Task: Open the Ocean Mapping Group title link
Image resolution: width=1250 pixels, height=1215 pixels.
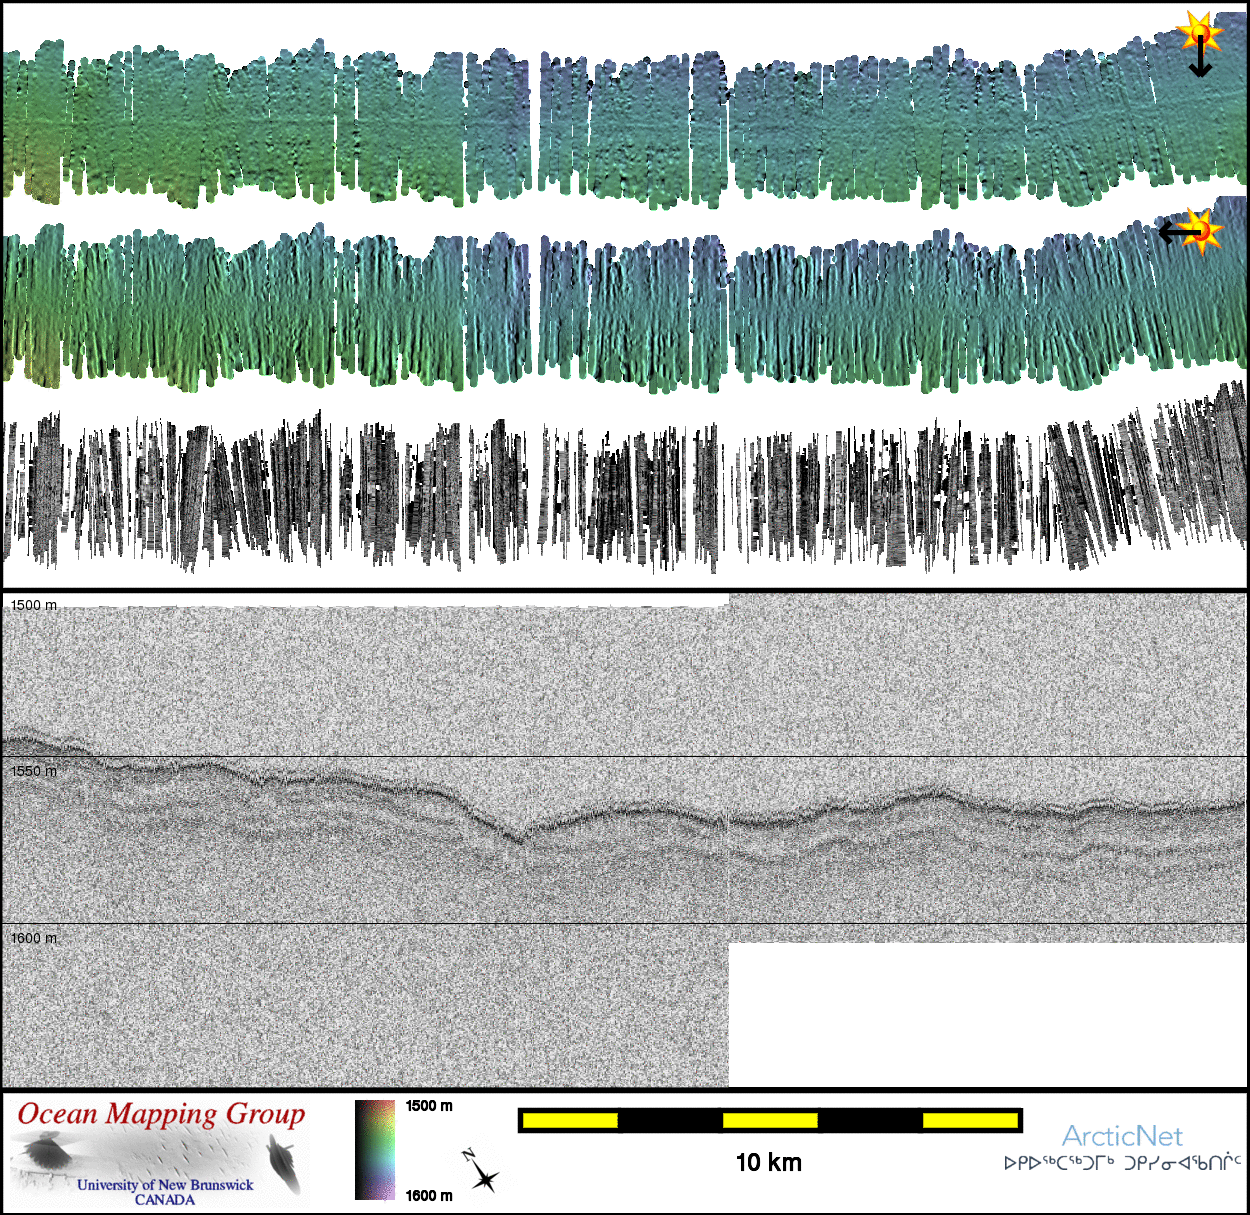Action: [x=161, y=1114]
